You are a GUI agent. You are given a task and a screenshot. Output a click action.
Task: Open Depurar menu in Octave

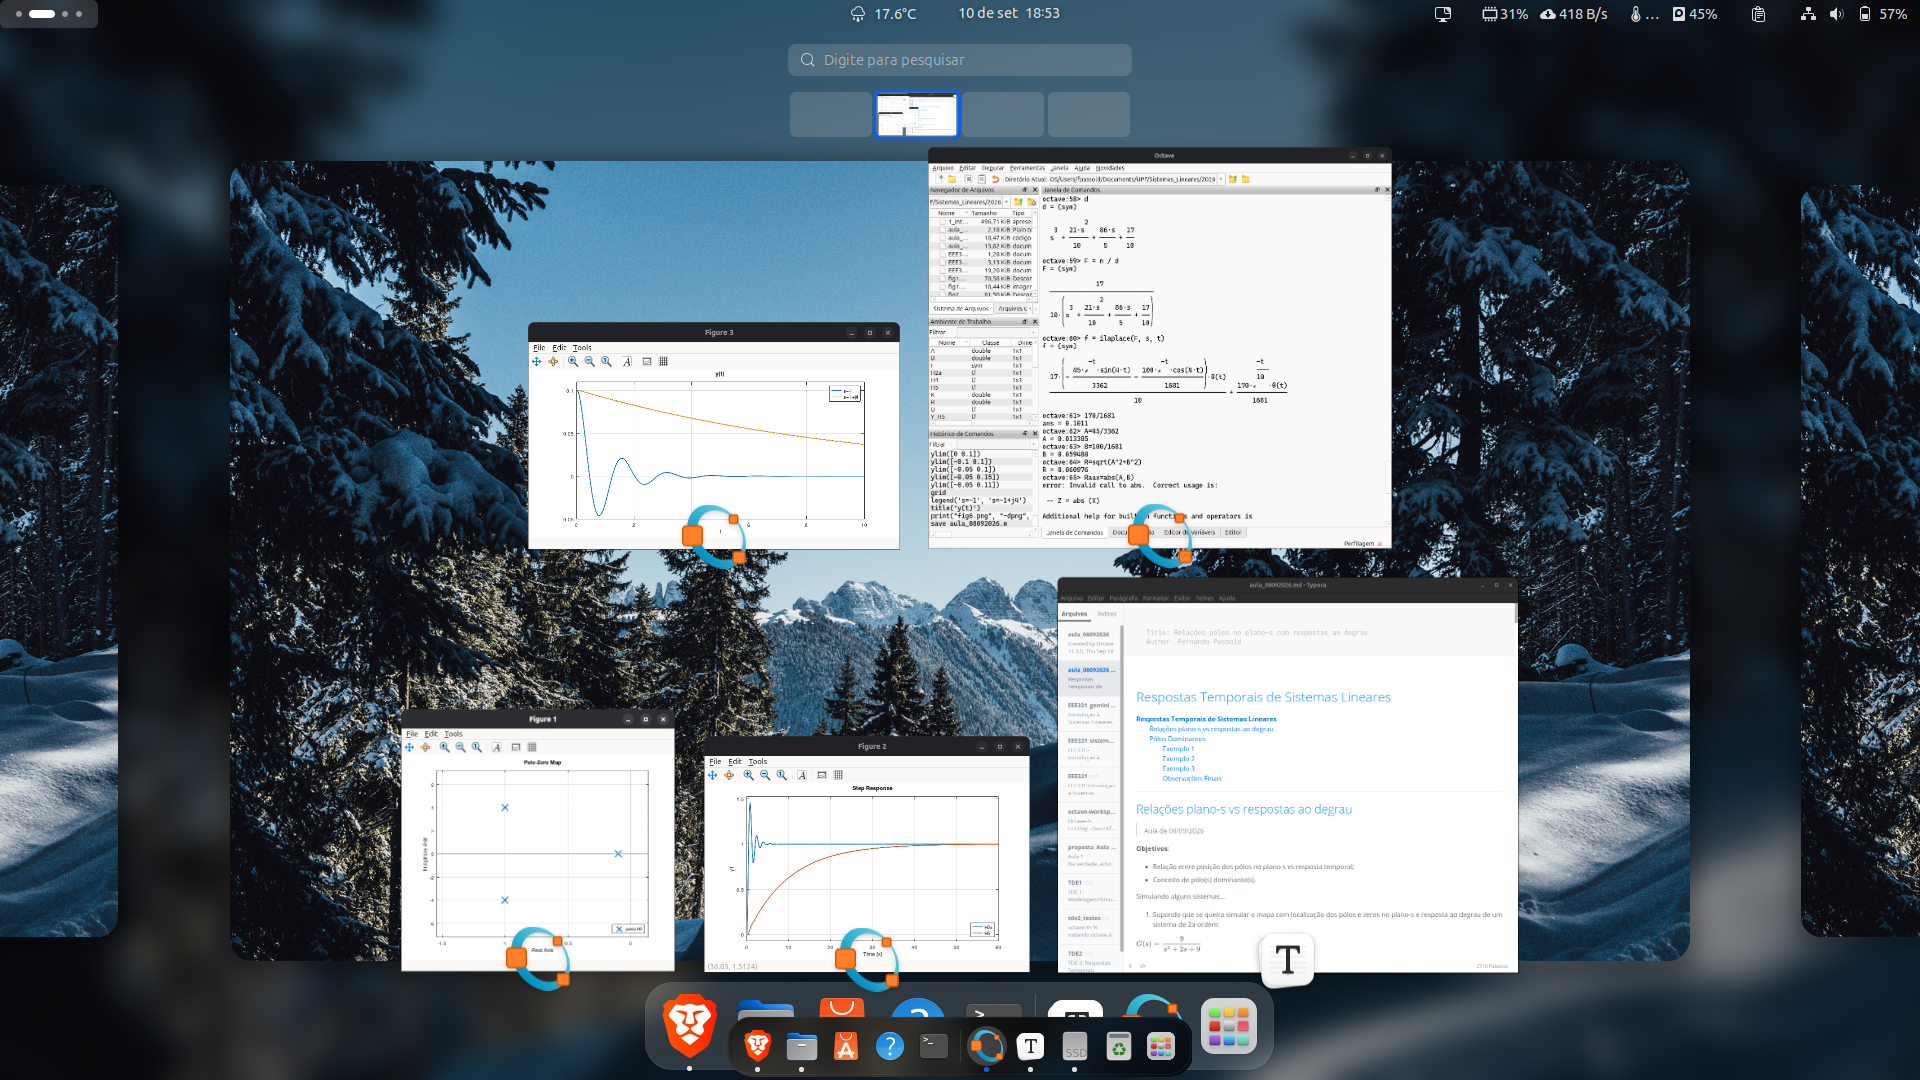pos(993,168)
